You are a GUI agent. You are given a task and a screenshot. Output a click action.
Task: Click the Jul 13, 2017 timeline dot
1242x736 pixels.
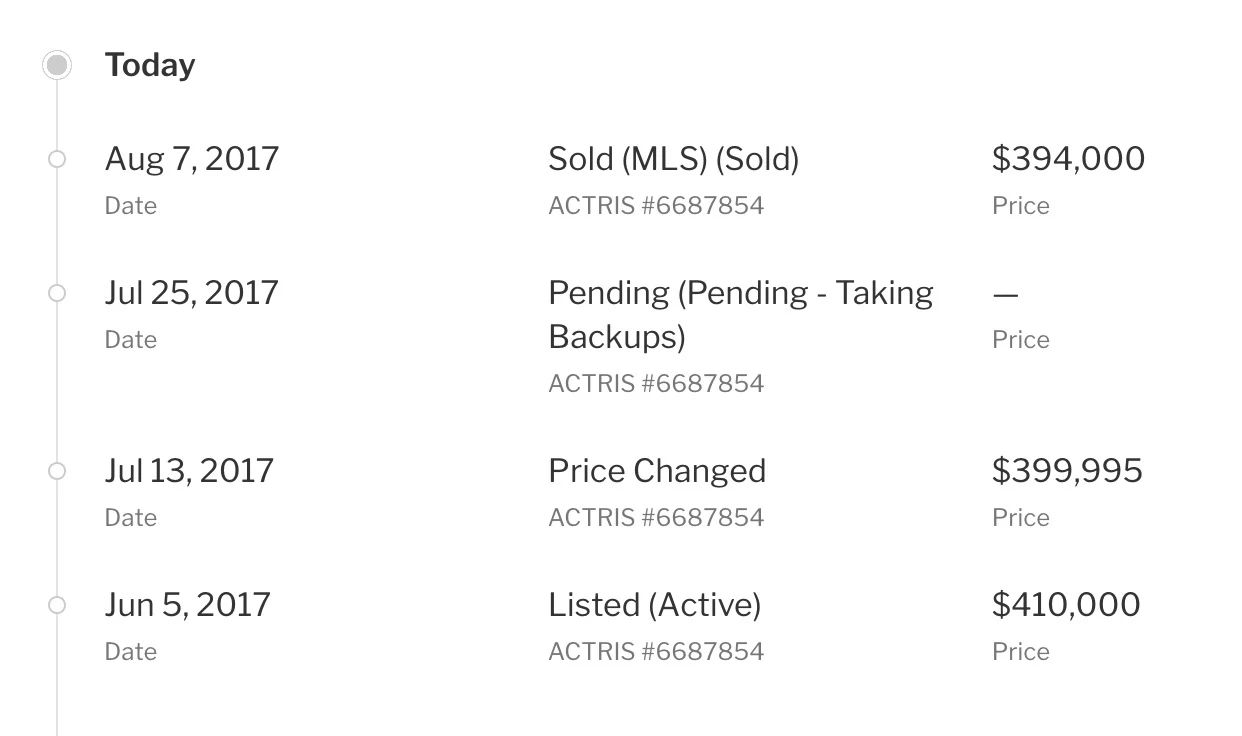click(x=57, y=471)
